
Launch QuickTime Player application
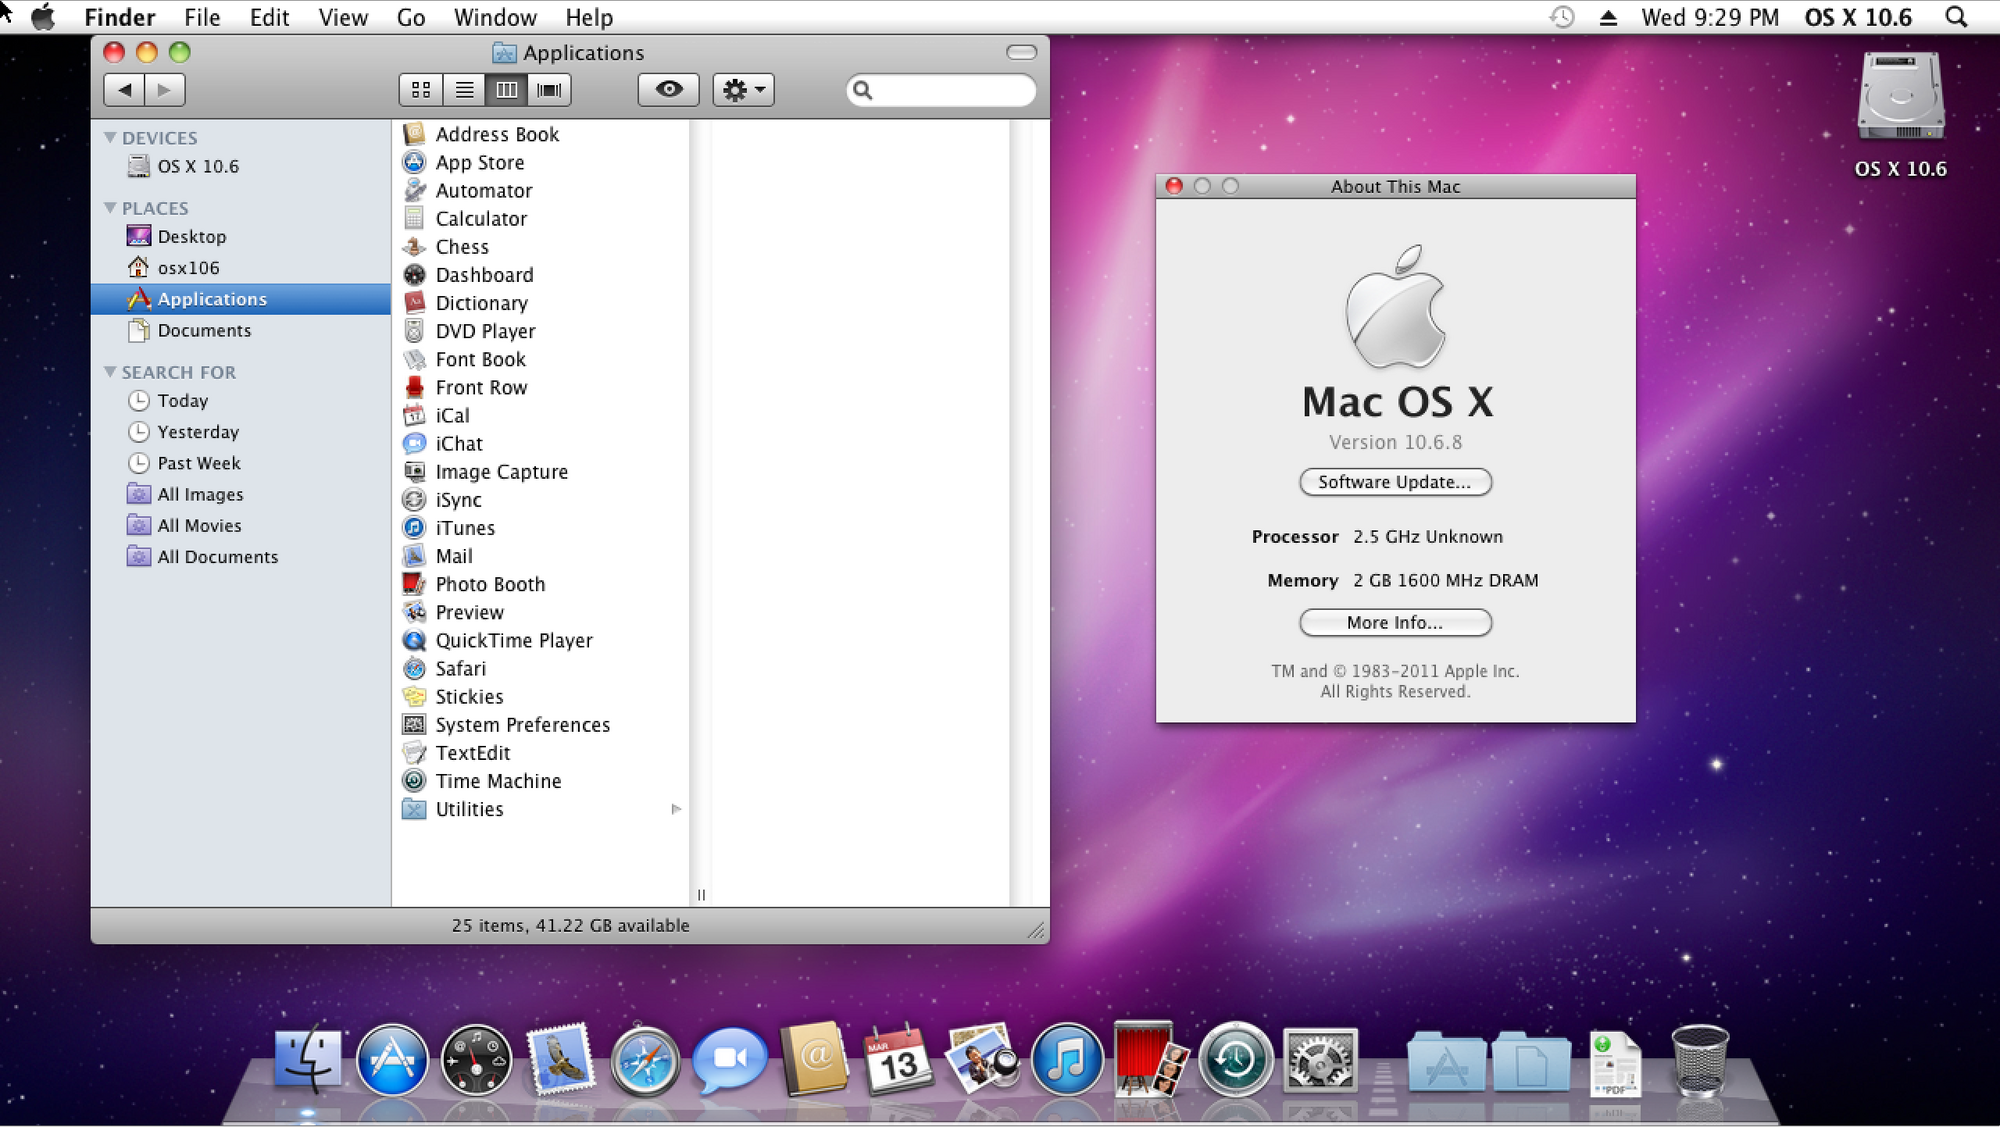coord(512,639)
